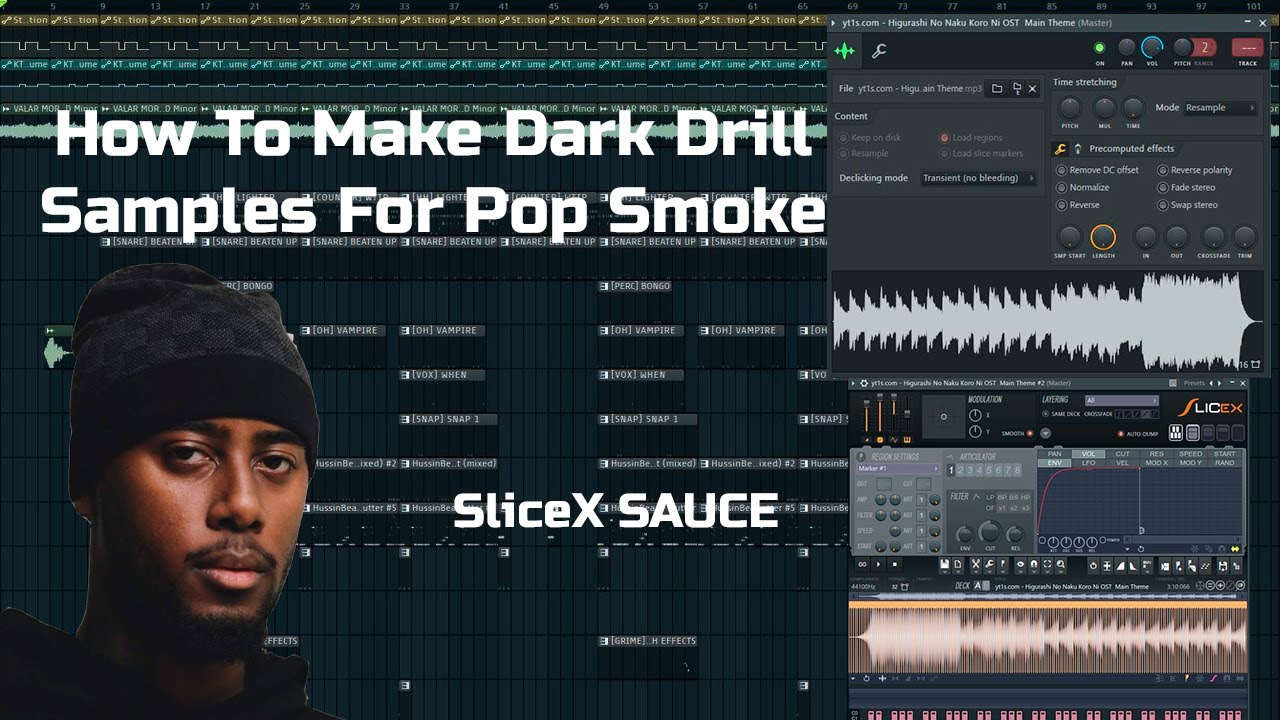The image size is (1280, 720).
Task: Open SliceX Presets selector
Action: pyautogui.click(x=1195, y=382)
